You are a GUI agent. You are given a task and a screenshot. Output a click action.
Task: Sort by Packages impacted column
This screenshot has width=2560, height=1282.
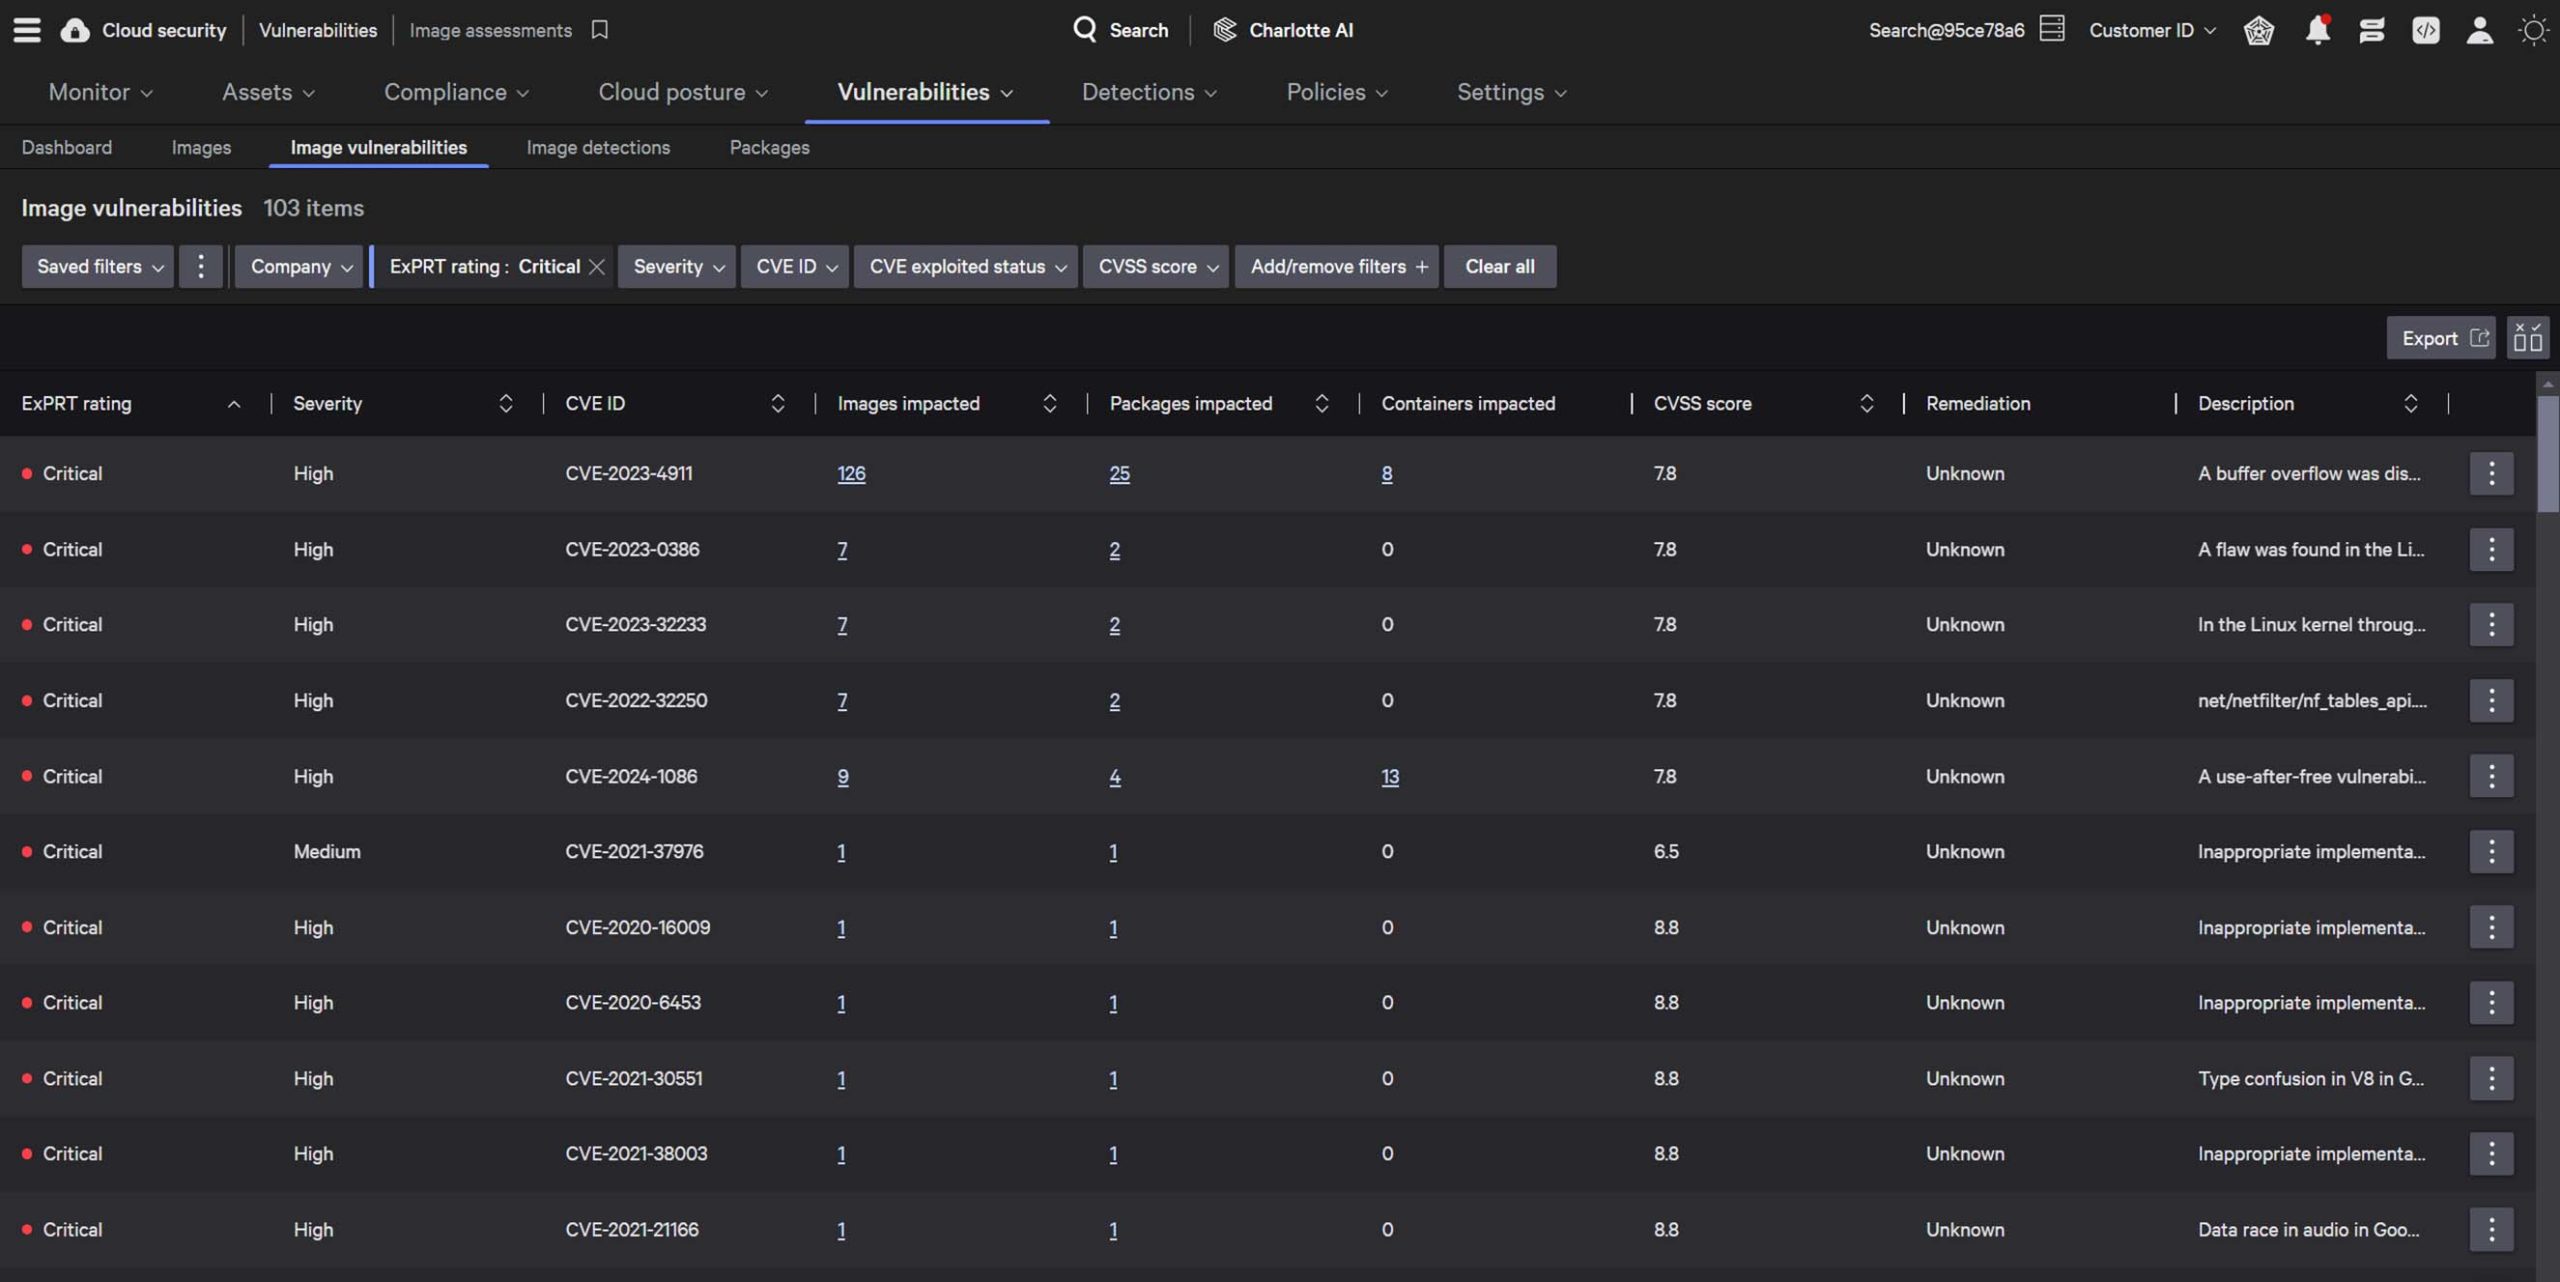(1321, 403)
